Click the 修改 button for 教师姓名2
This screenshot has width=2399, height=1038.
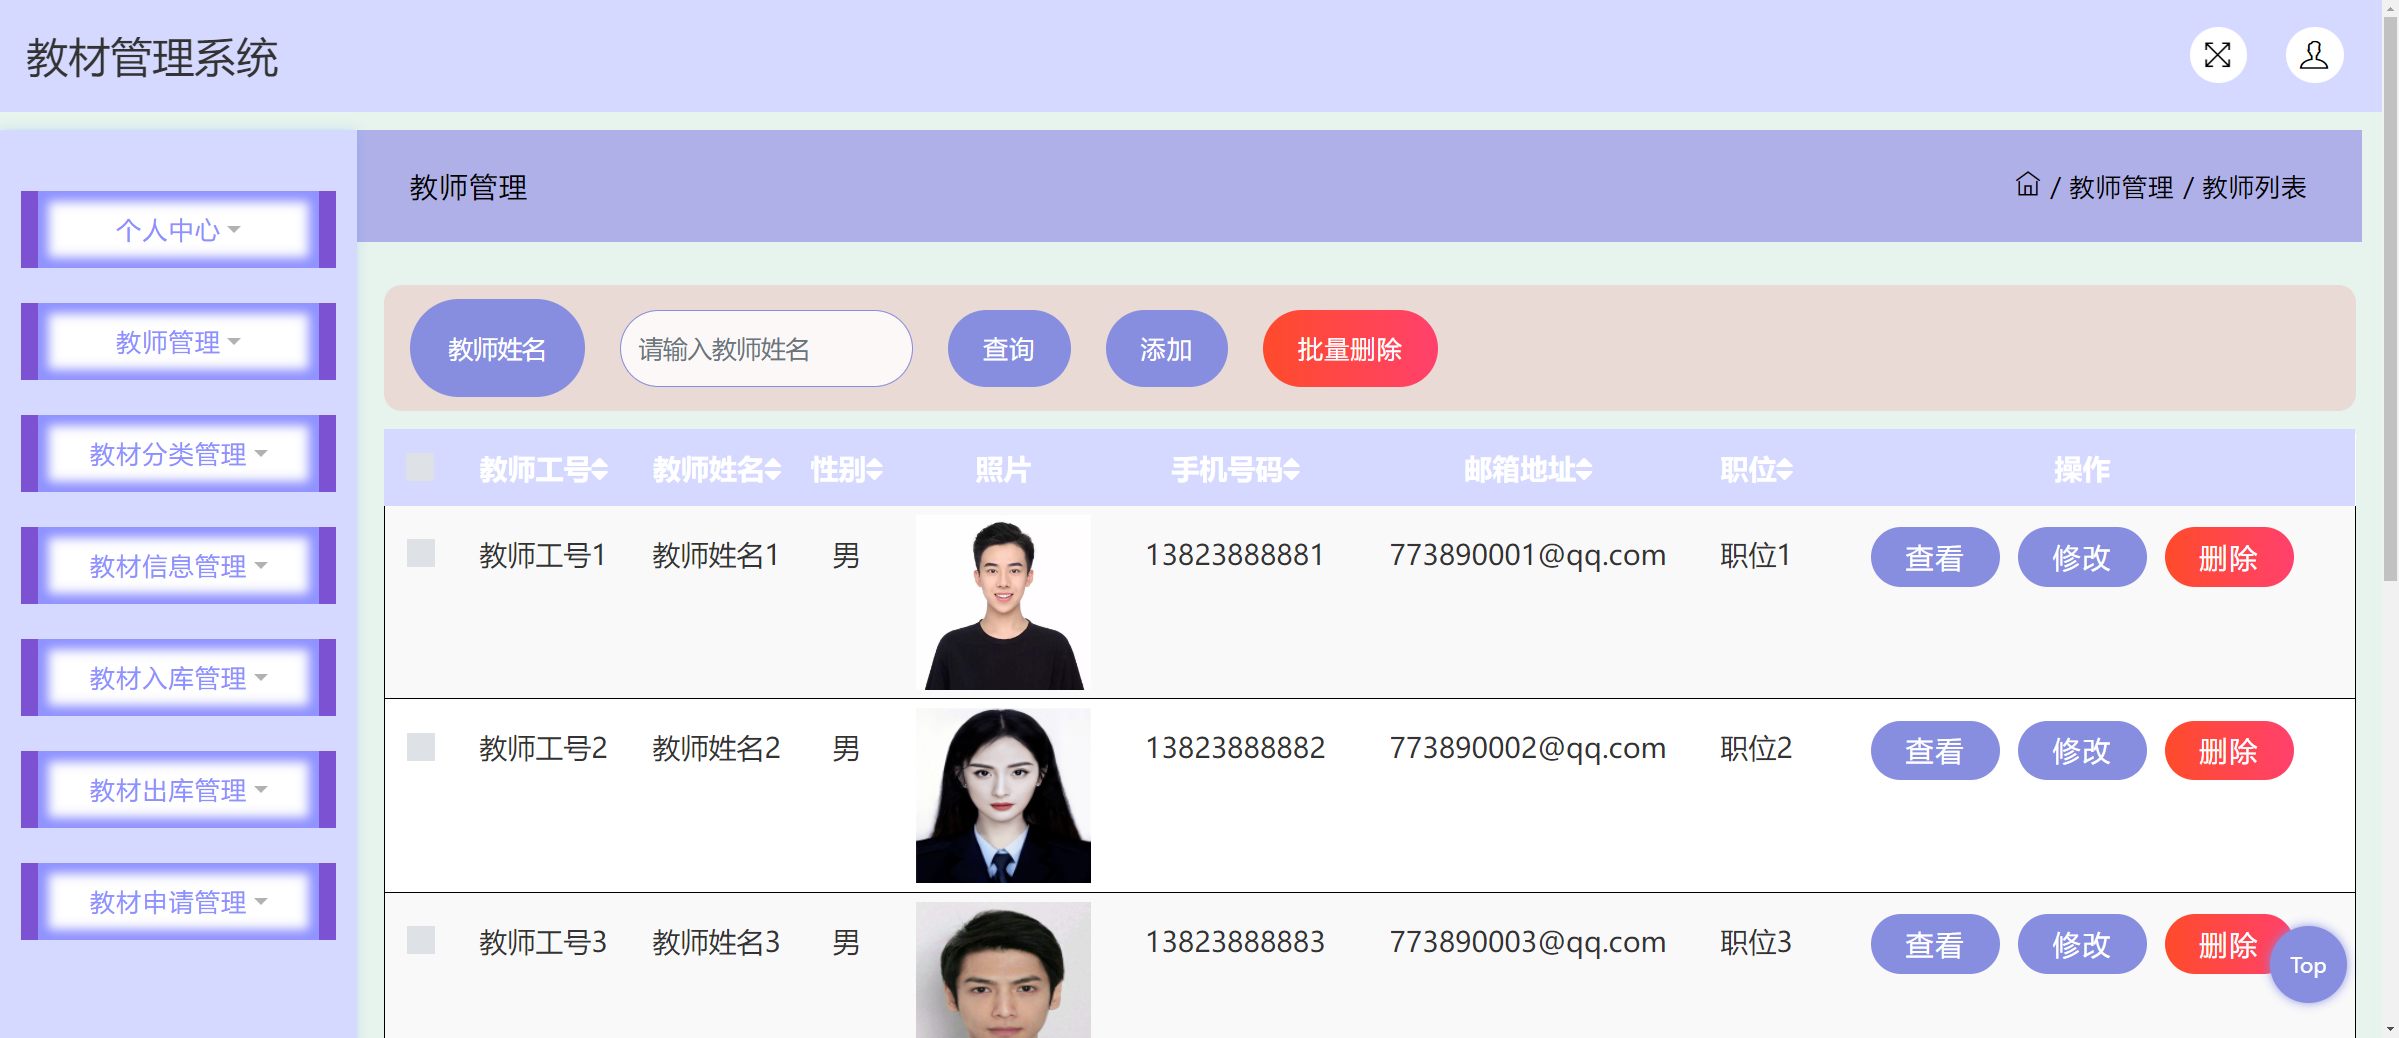pos(2081,750)
